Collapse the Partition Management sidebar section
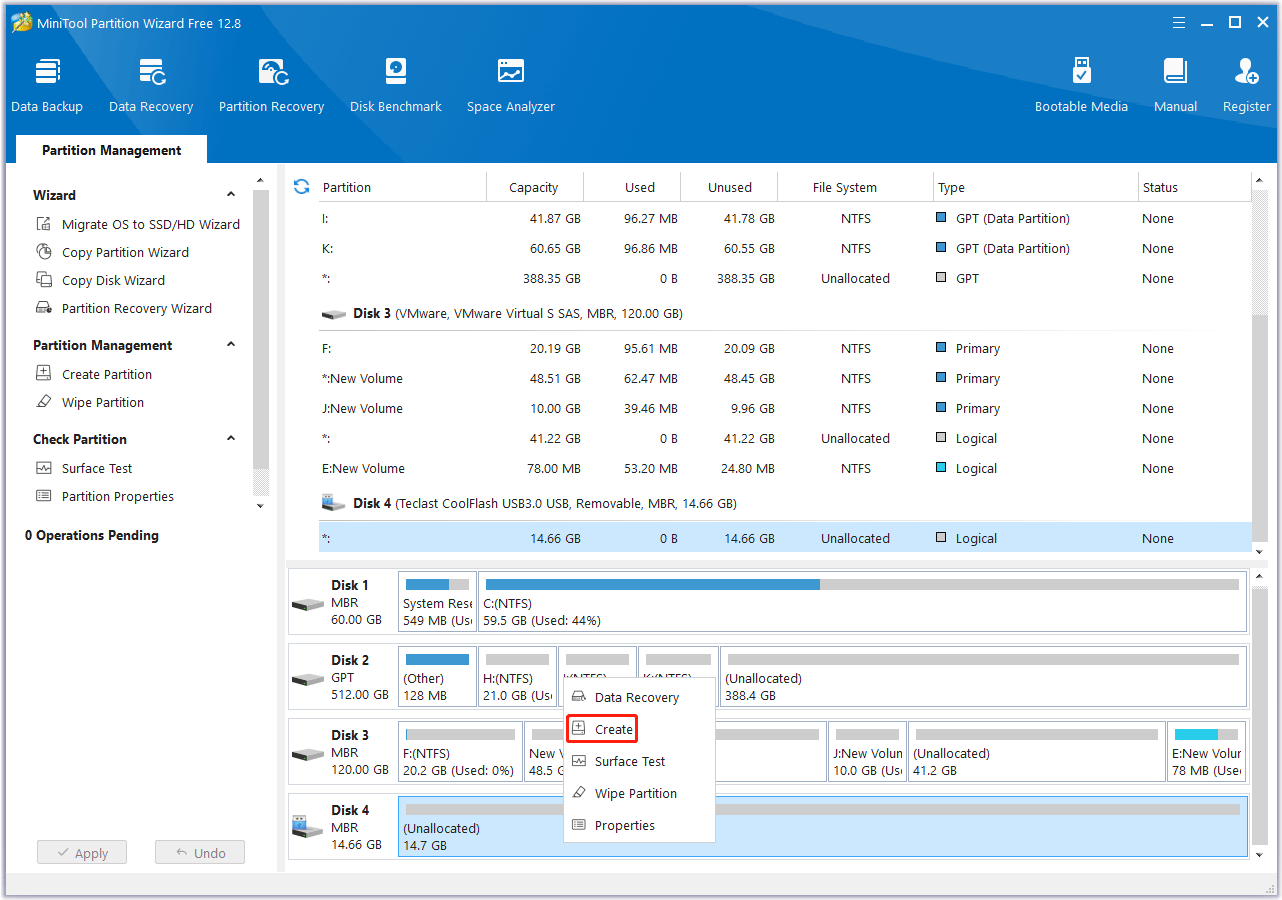1282x900 pixels. (x=231, y=345)
